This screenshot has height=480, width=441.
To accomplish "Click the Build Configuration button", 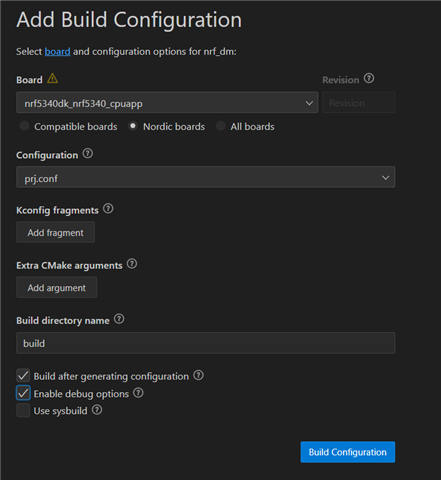I will click(x=348, y=452).
